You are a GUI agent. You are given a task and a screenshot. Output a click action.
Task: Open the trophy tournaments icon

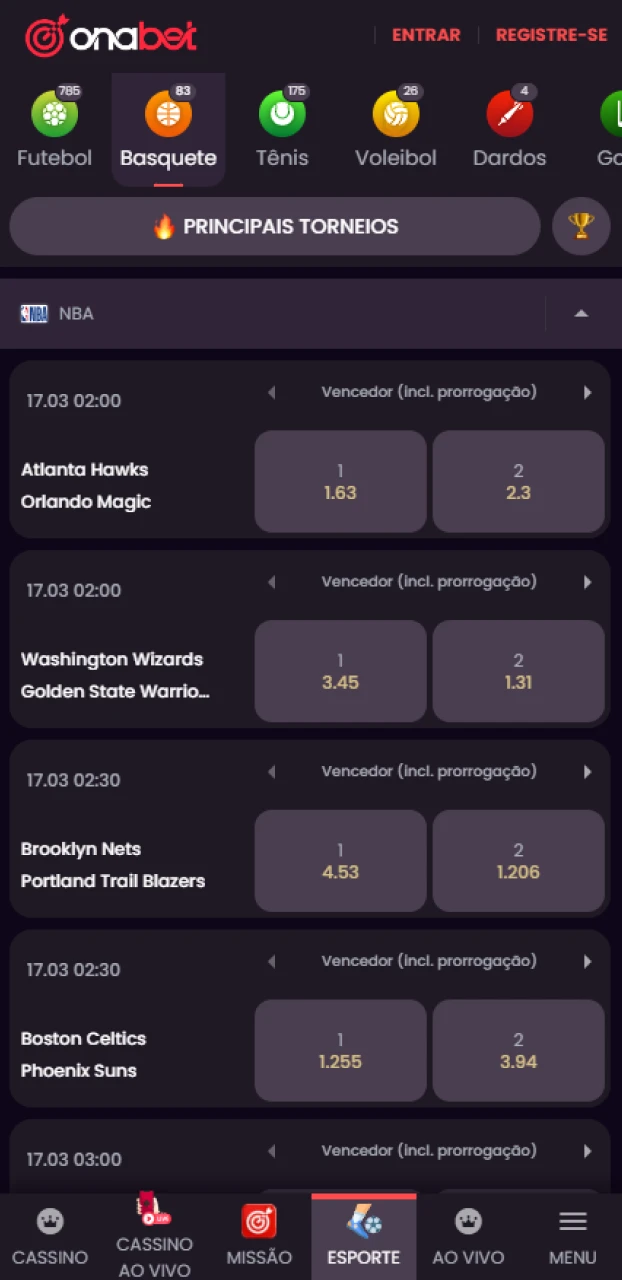pos(581,227)
